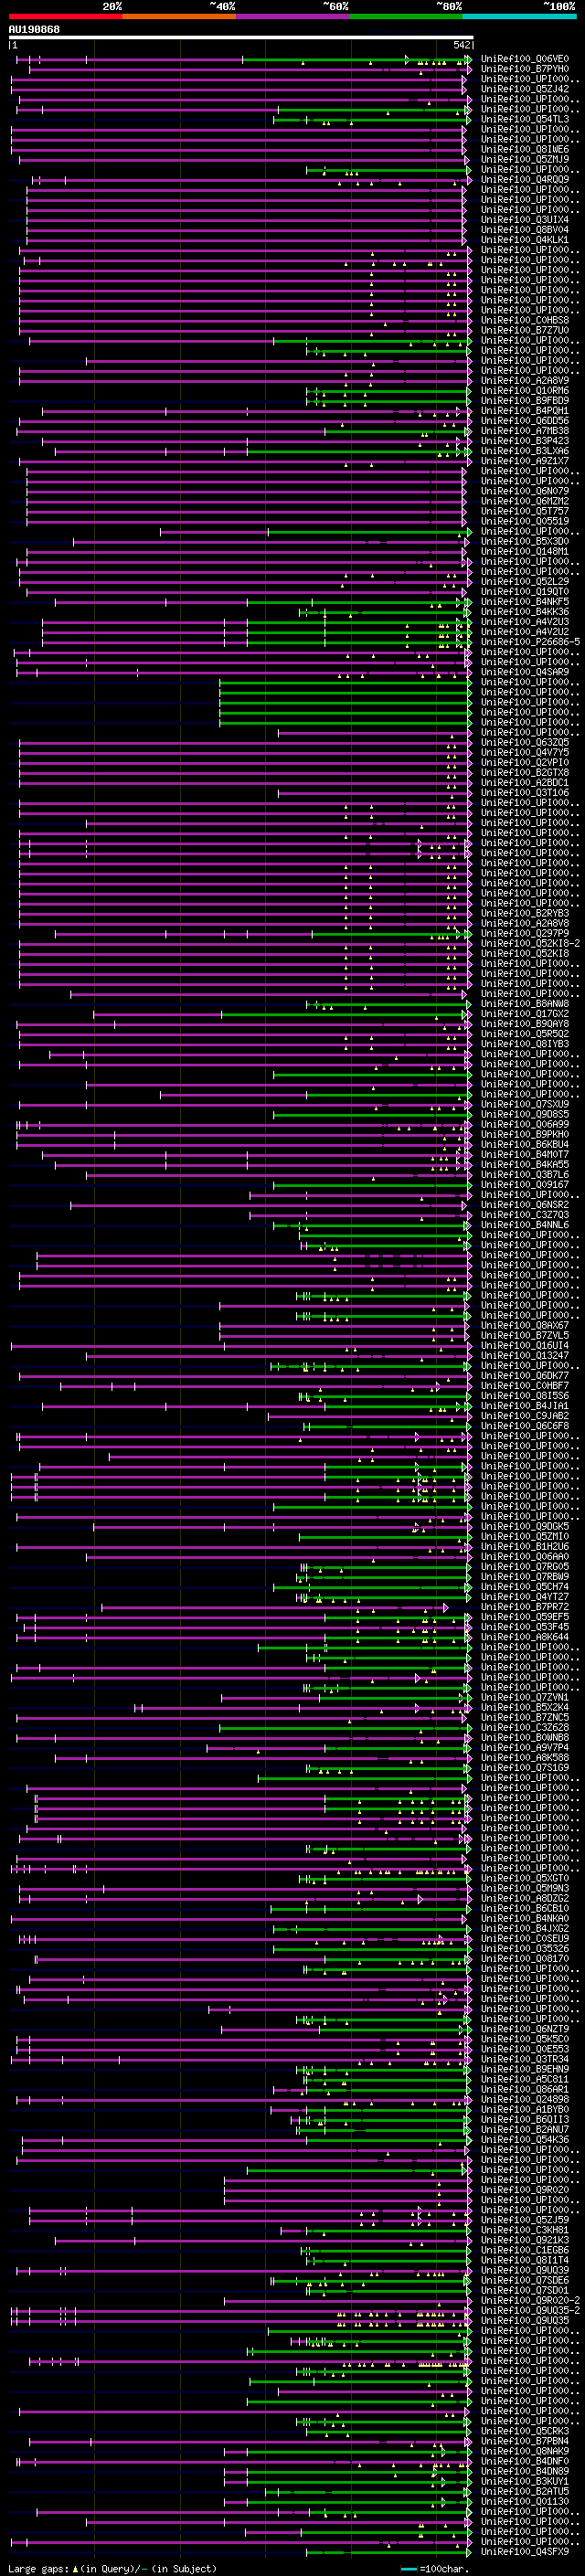Image resolution: width=585 pixels, height=2576 pixels.
Task: Select the UniRef100_A2A8V8 label
Action: [x=525, y=923]
